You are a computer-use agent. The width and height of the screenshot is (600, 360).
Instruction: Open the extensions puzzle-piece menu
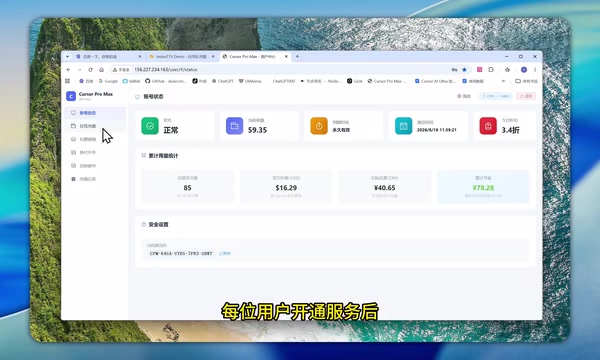(491, 70)
